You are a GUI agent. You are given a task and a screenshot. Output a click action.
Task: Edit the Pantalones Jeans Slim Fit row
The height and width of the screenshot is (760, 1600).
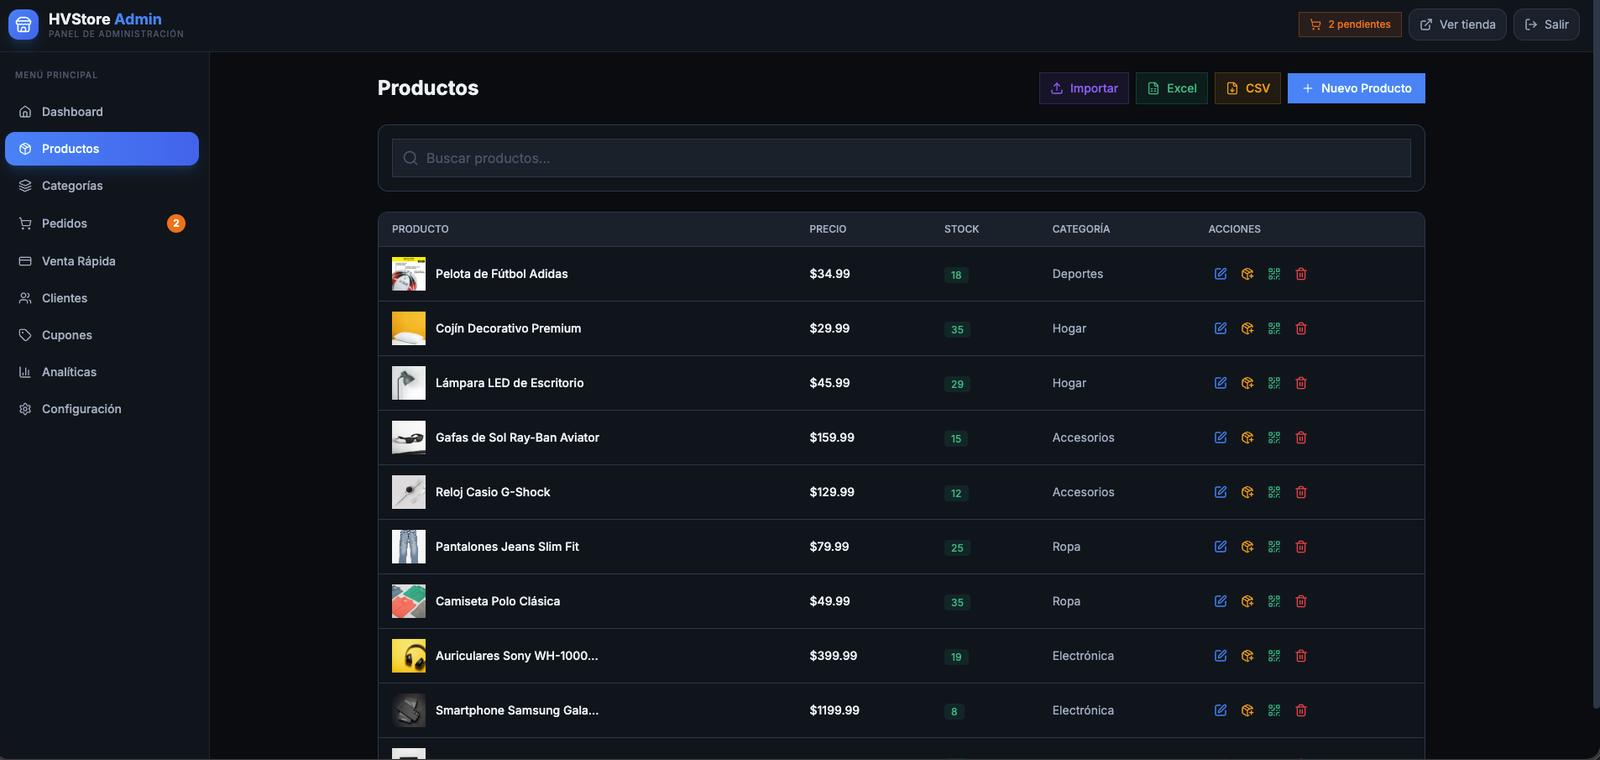click(1220, 547)
